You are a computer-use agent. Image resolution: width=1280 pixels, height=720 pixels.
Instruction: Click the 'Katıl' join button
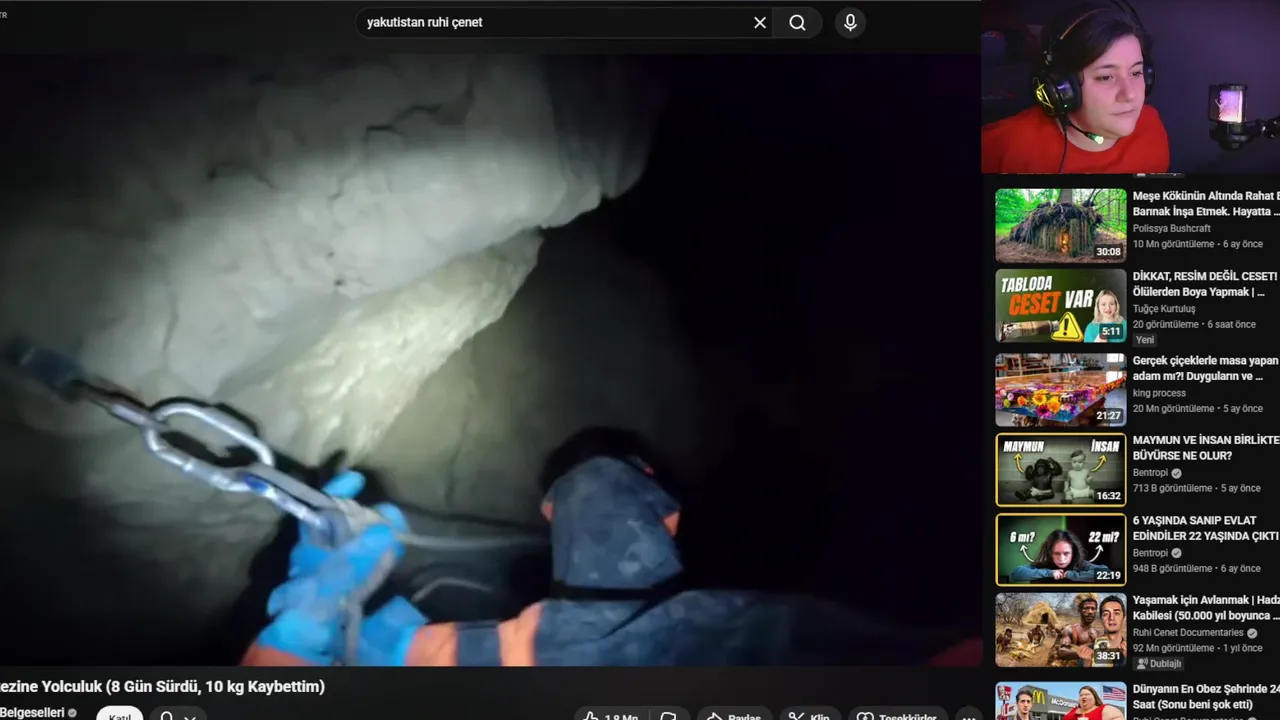click(120, 714)
